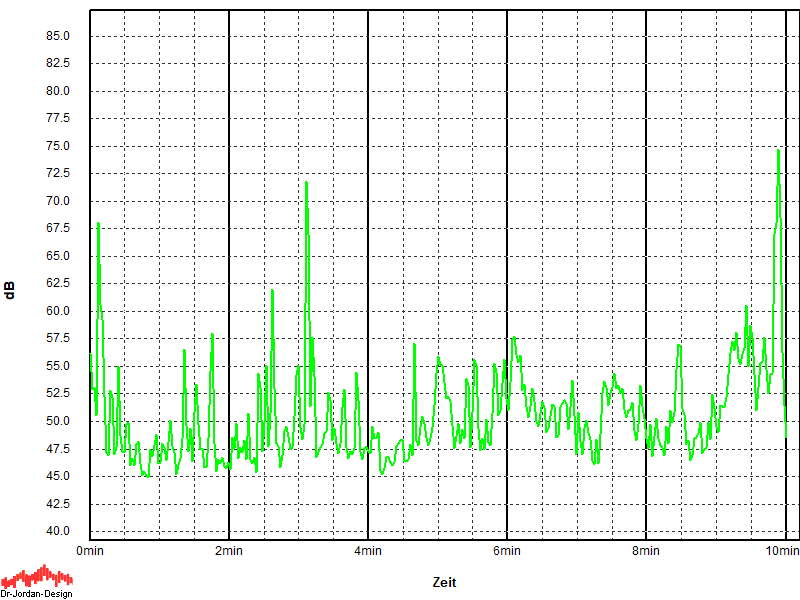Image resolution: width=800 pixels, height=600 pixels.
Task: Click the highest green peak near 10min
Action: [x=778, y=152]
